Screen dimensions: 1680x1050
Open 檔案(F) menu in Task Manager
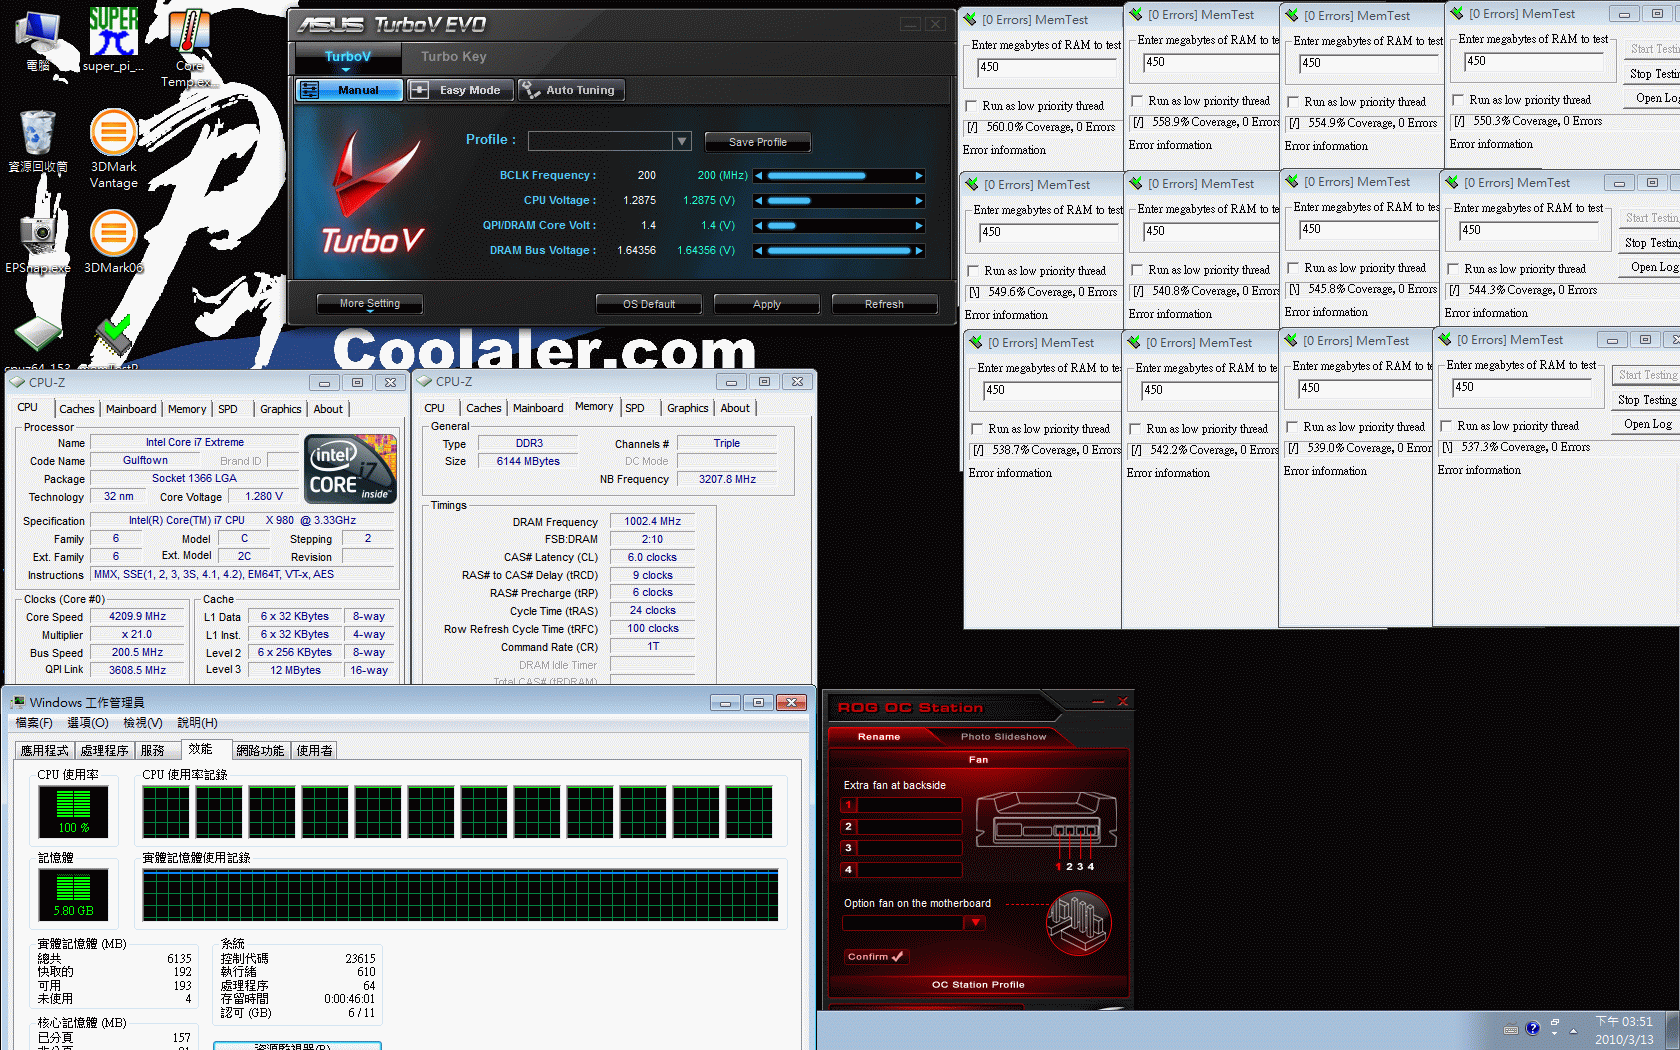pos(34,723)
